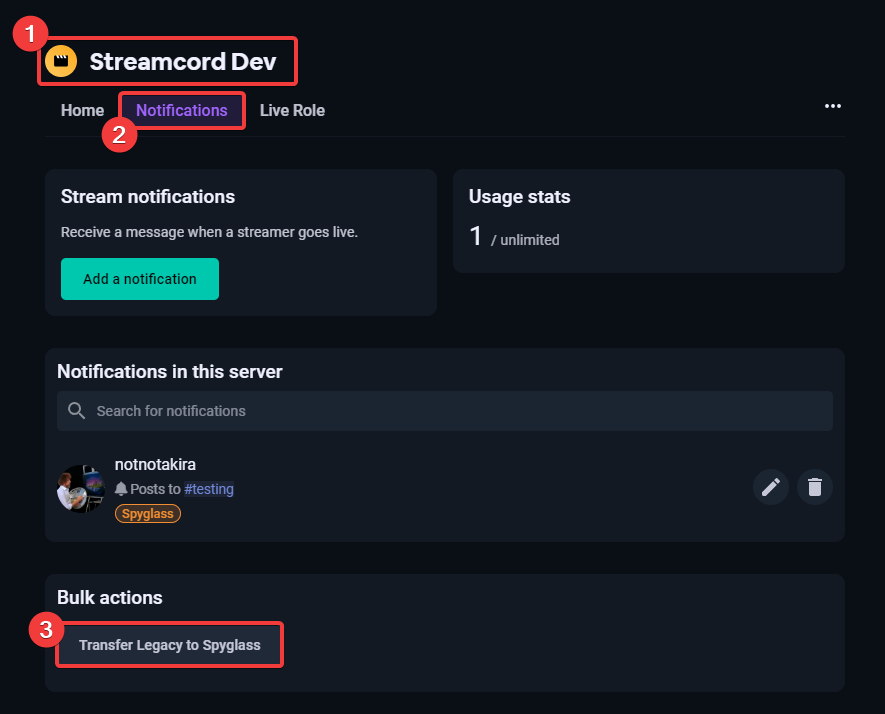The image size is (885, 714).
Task: Click the bell icon next to Posts to
Action: click(121, 489)
